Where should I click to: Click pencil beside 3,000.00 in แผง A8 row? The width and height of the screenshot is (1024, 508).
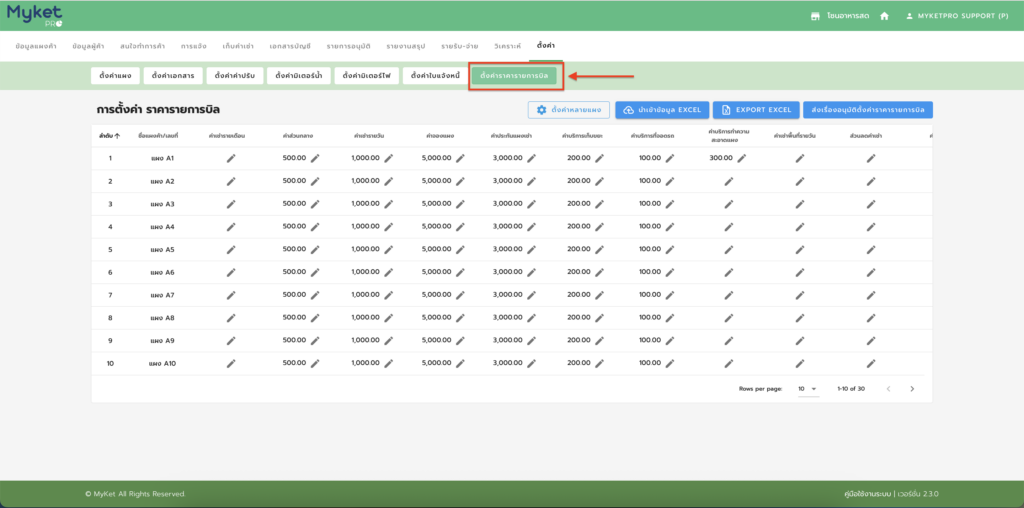pyautogui.click(x=532, y=318)
